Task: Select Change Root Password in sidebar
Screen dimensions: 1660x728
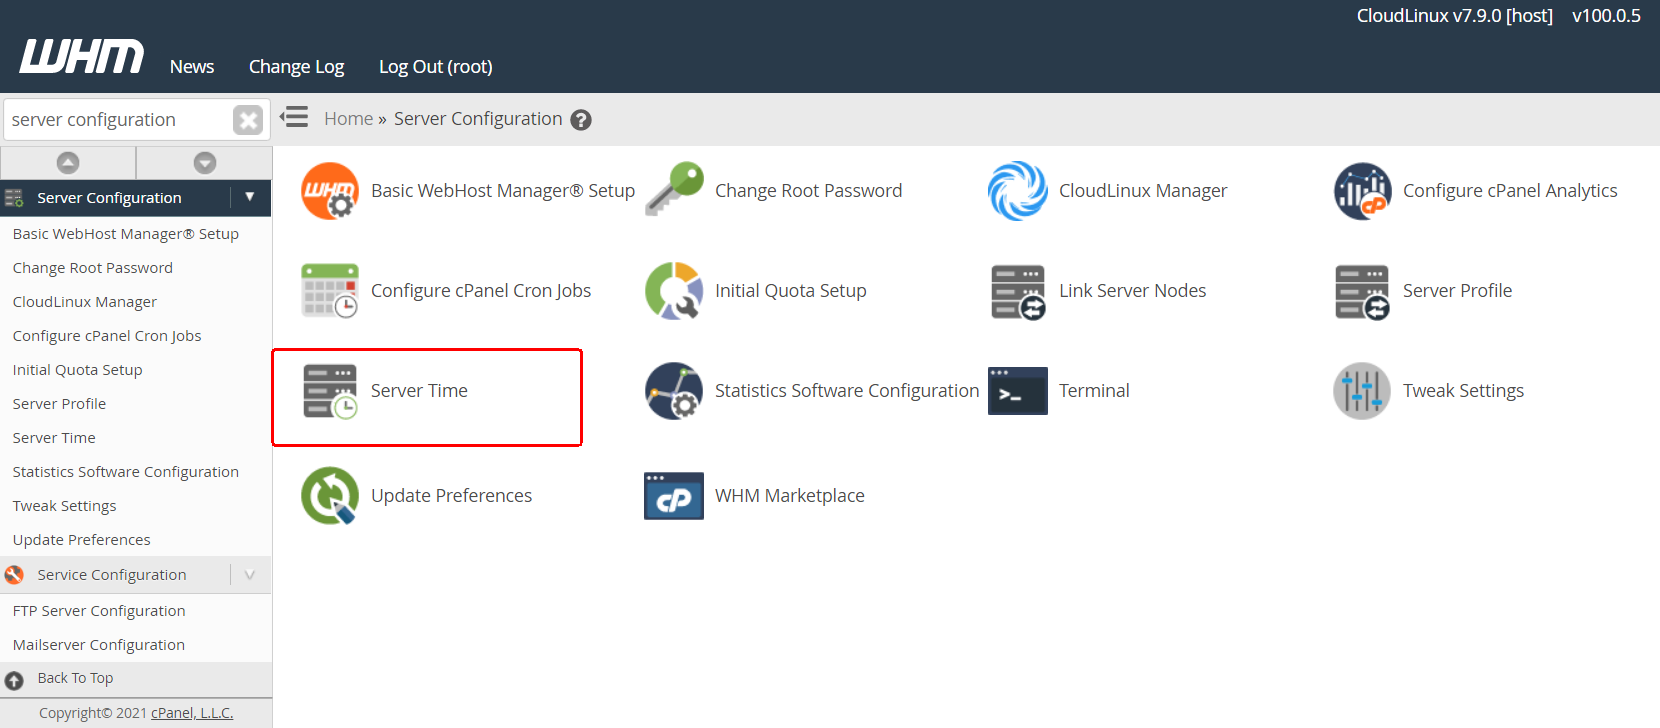Action: point(93,268)
